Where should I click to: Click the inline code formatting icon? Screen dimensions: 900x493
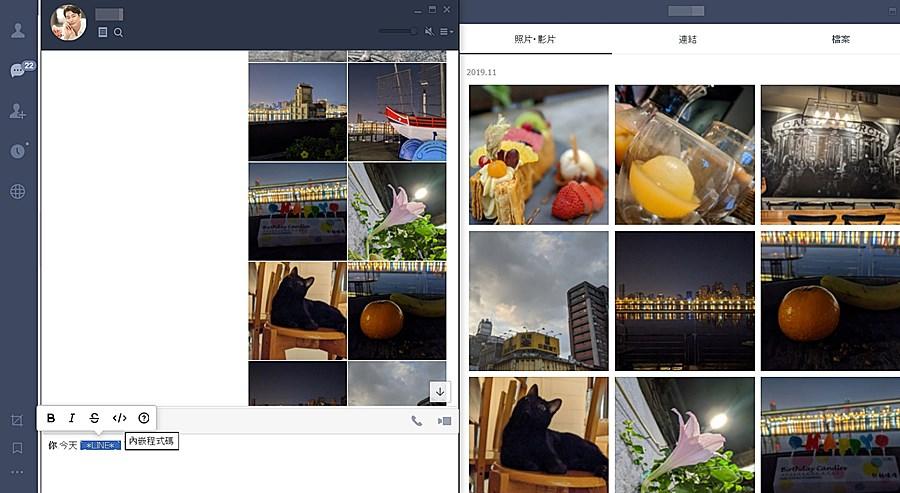click(x=119, y=418)
